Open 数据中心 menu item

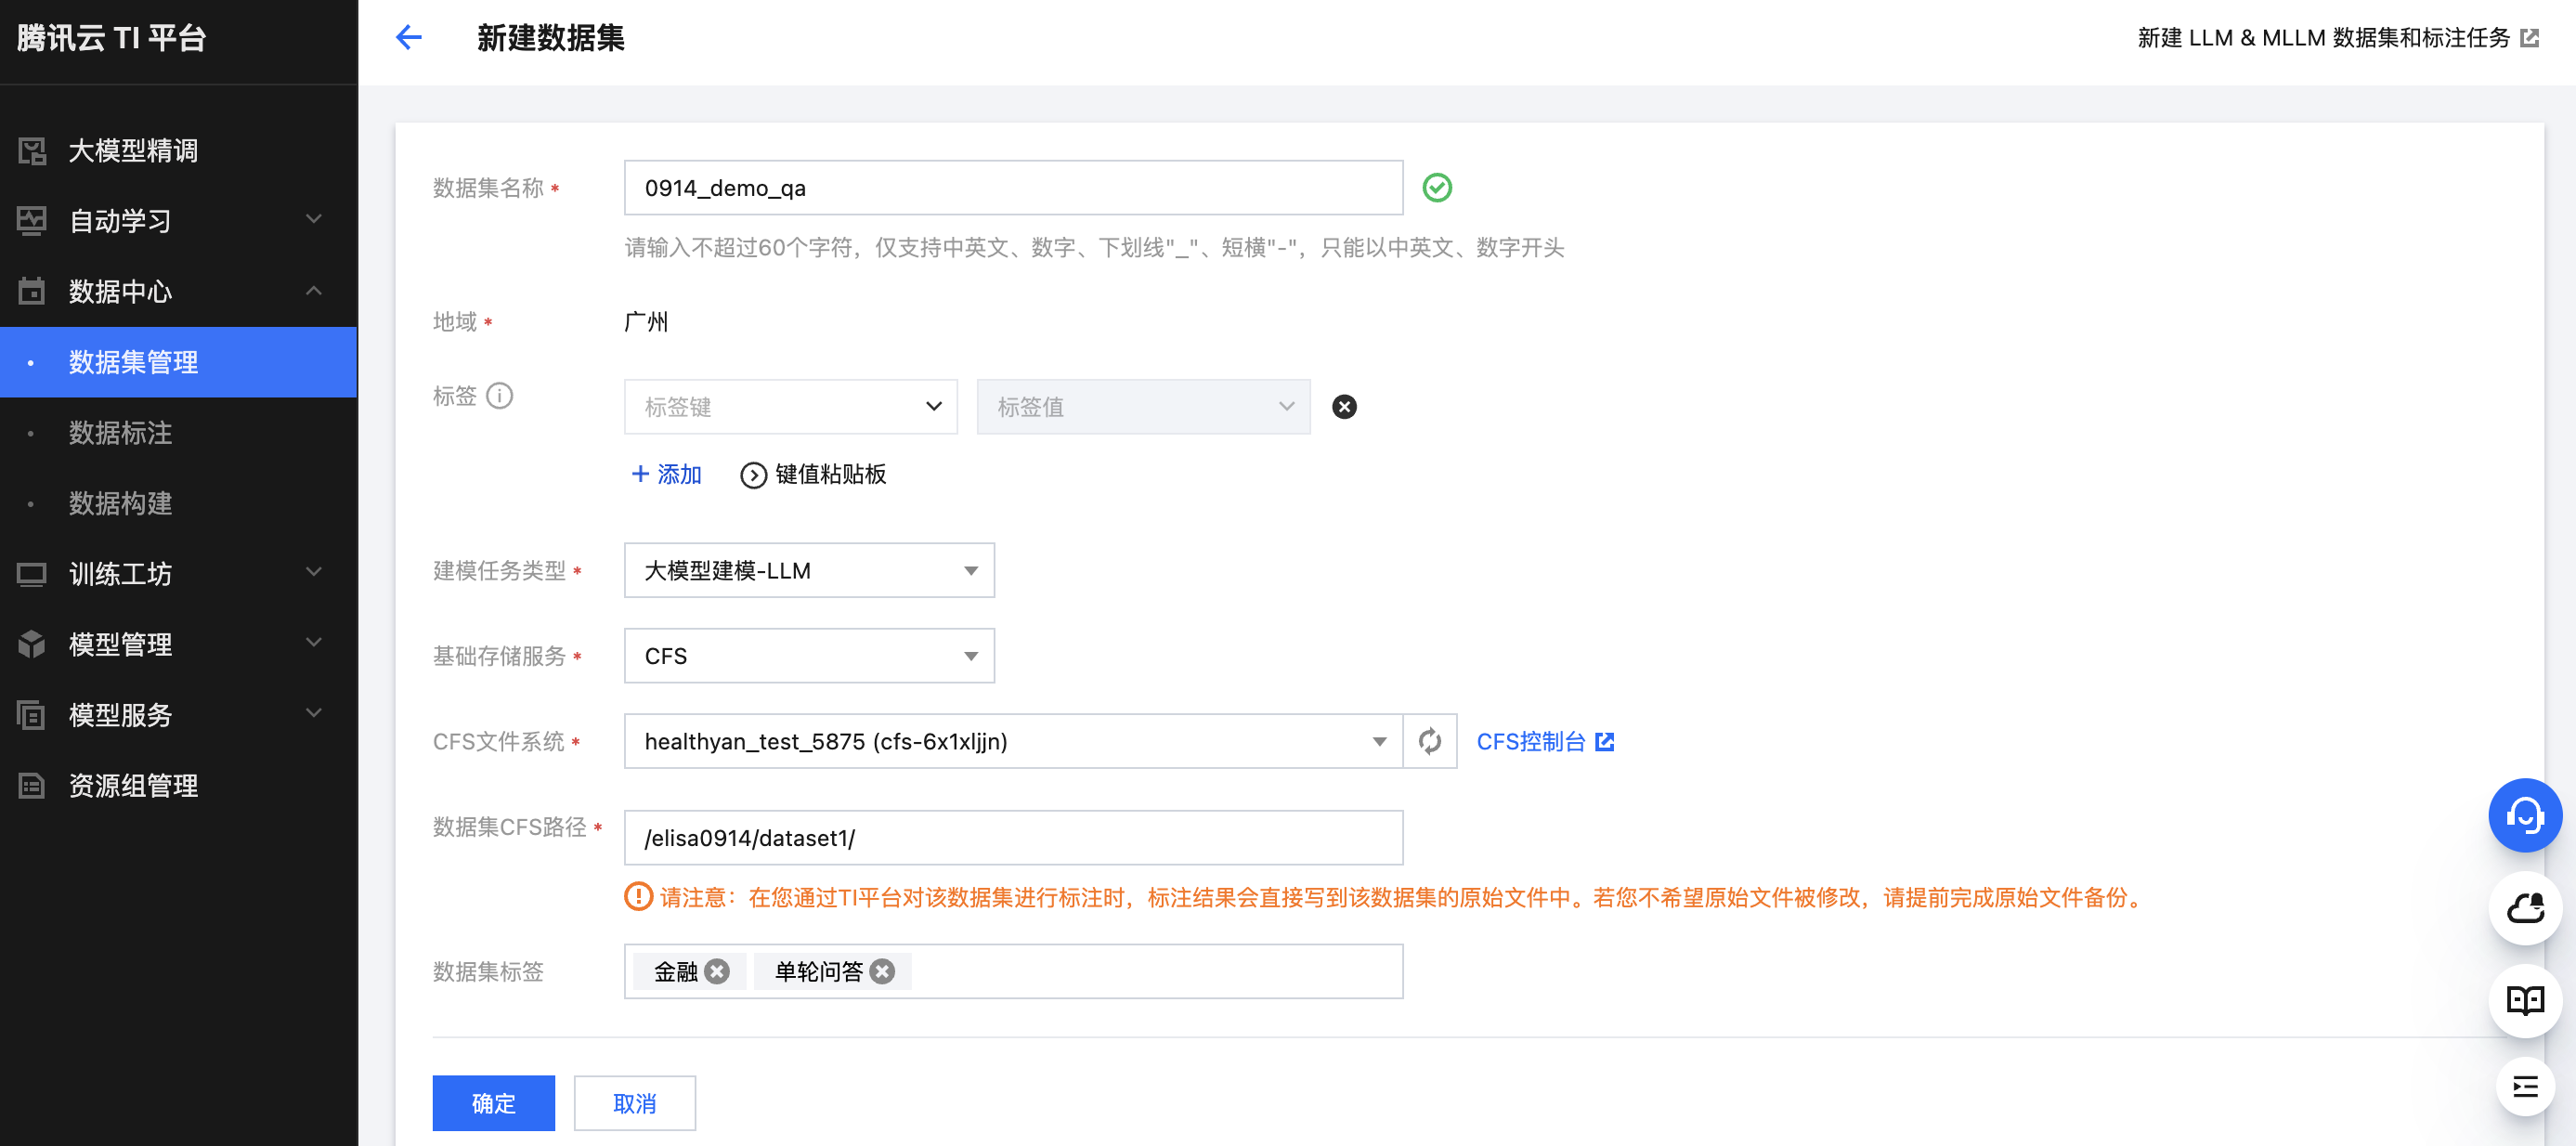178,291
